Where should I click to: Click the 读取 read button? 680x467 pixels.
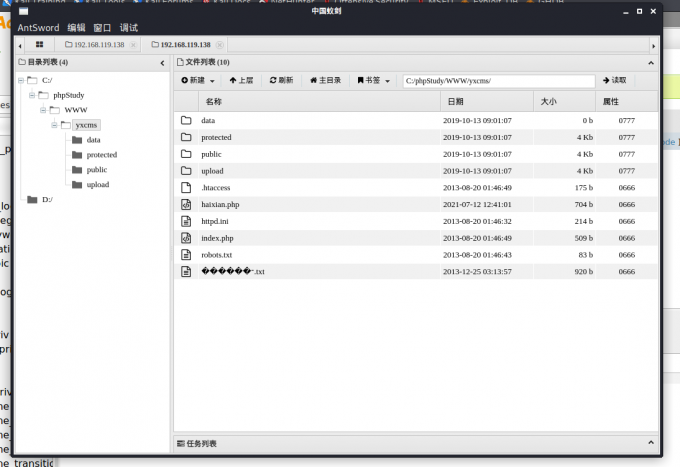point(615,80)
